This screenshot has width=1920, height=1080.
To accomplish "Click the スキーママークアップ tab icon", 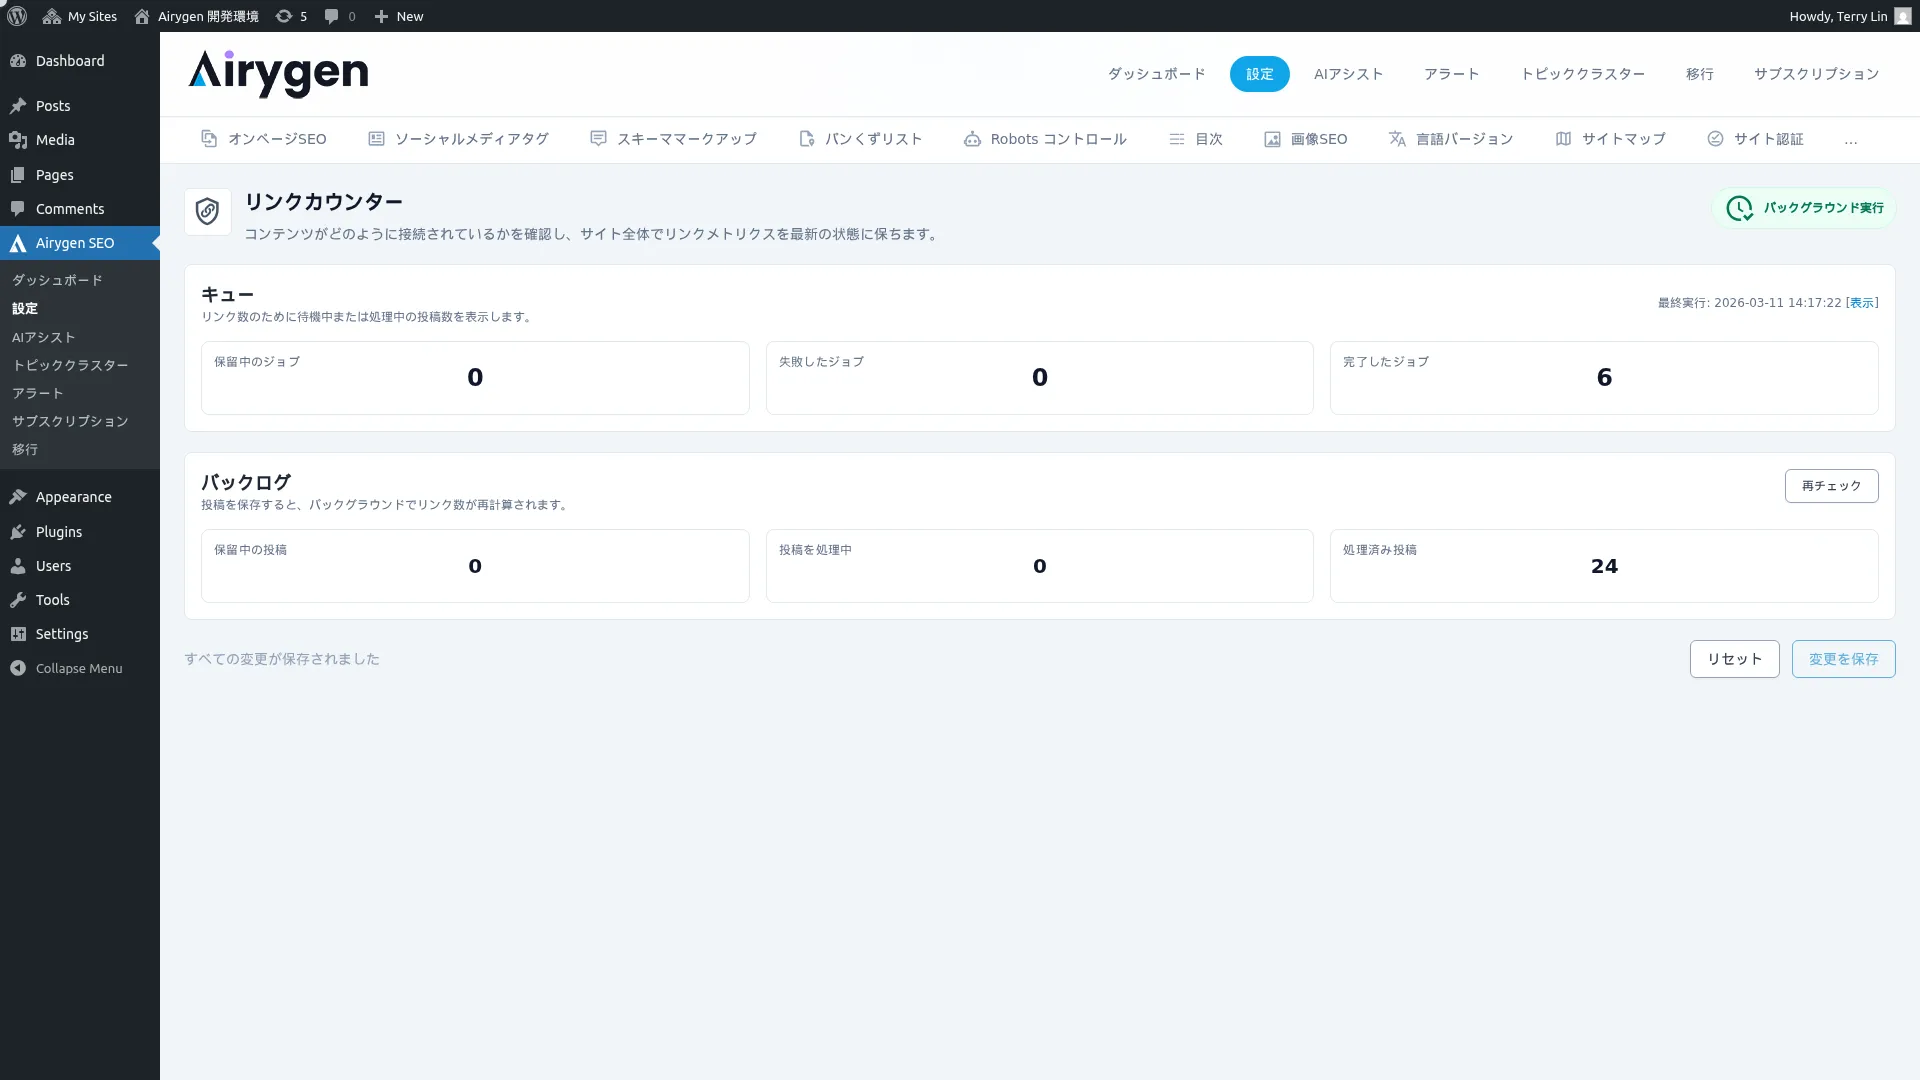I will point(598,139).
